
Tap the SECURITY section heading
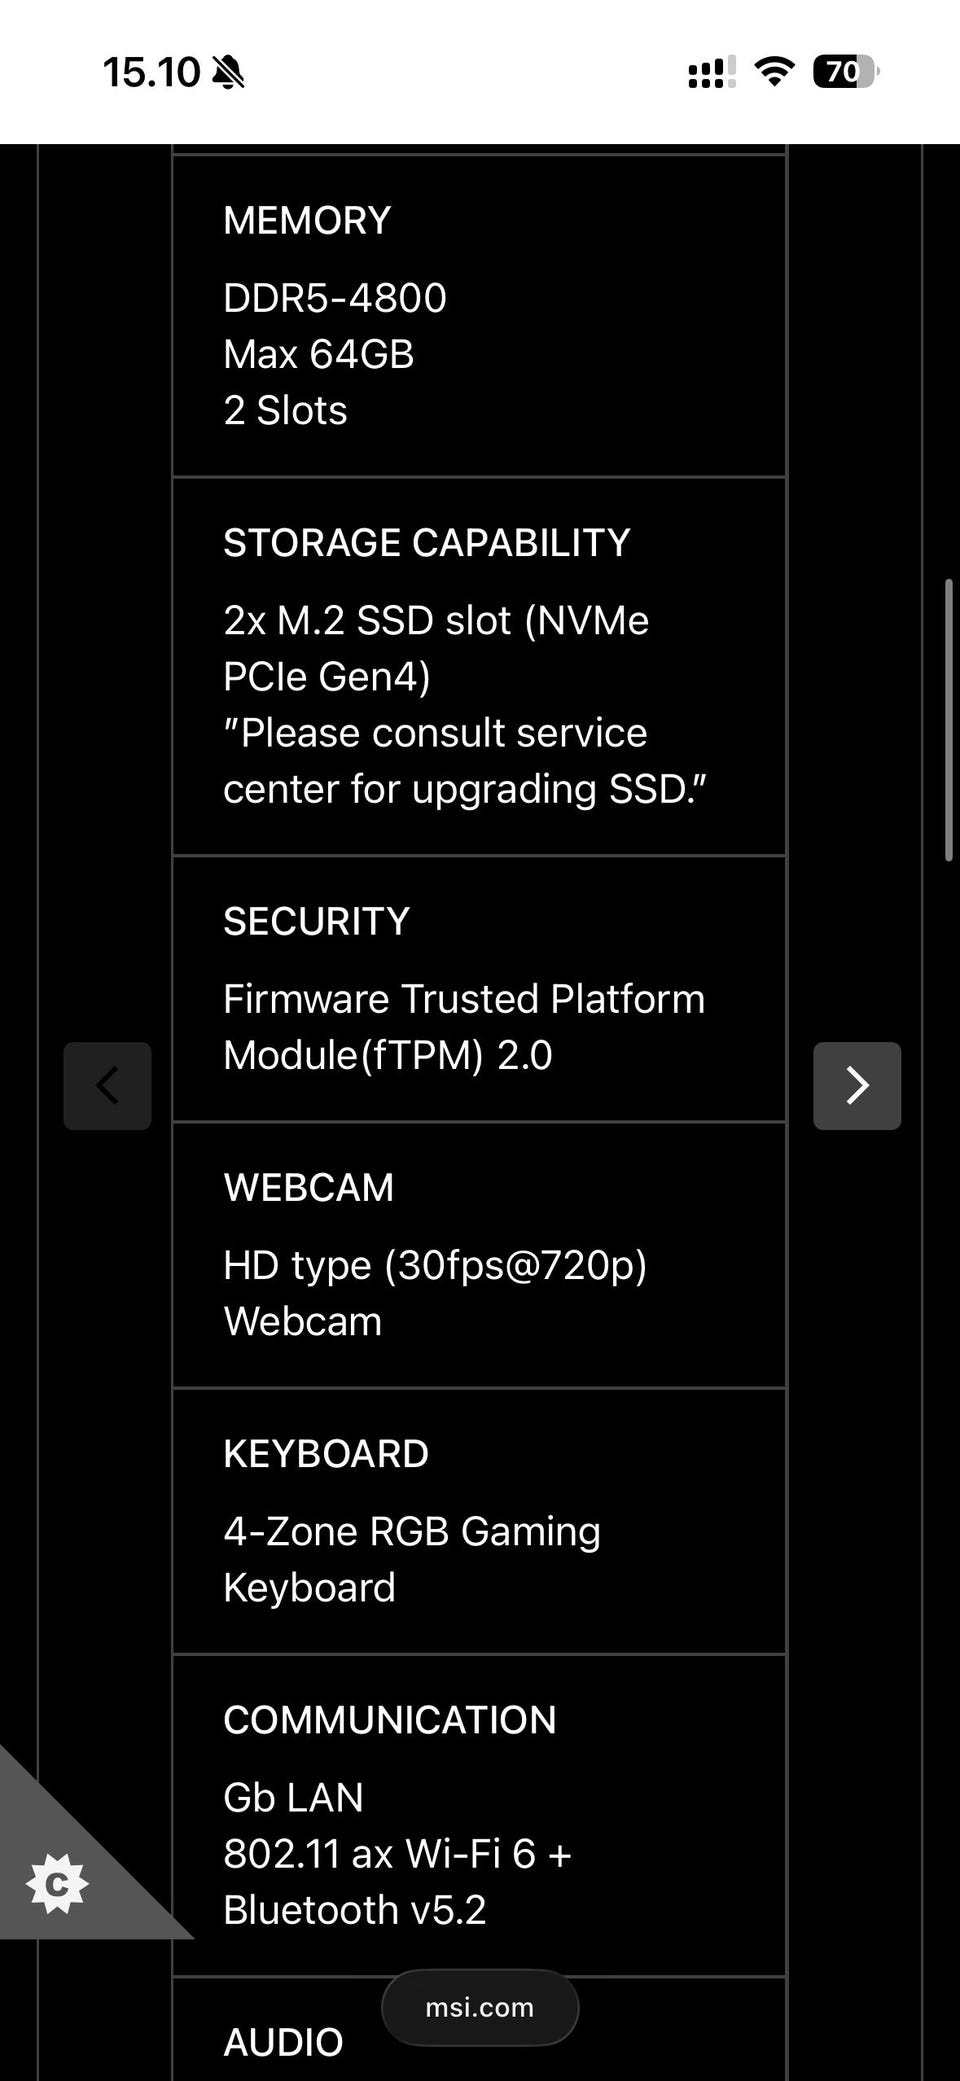point(317,922)
